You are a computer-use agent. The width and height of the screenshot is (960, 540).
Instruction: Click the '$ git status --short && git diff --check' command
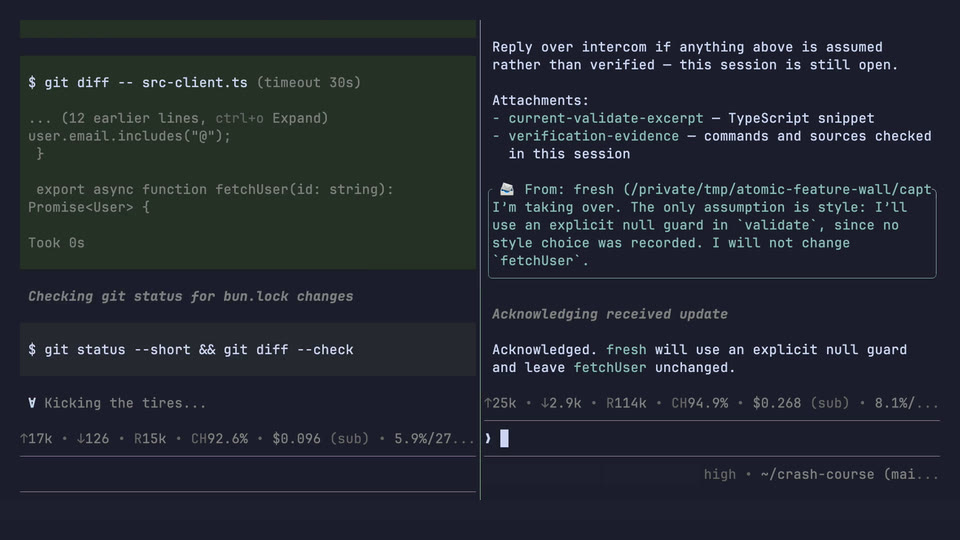[x=190, y=350]
